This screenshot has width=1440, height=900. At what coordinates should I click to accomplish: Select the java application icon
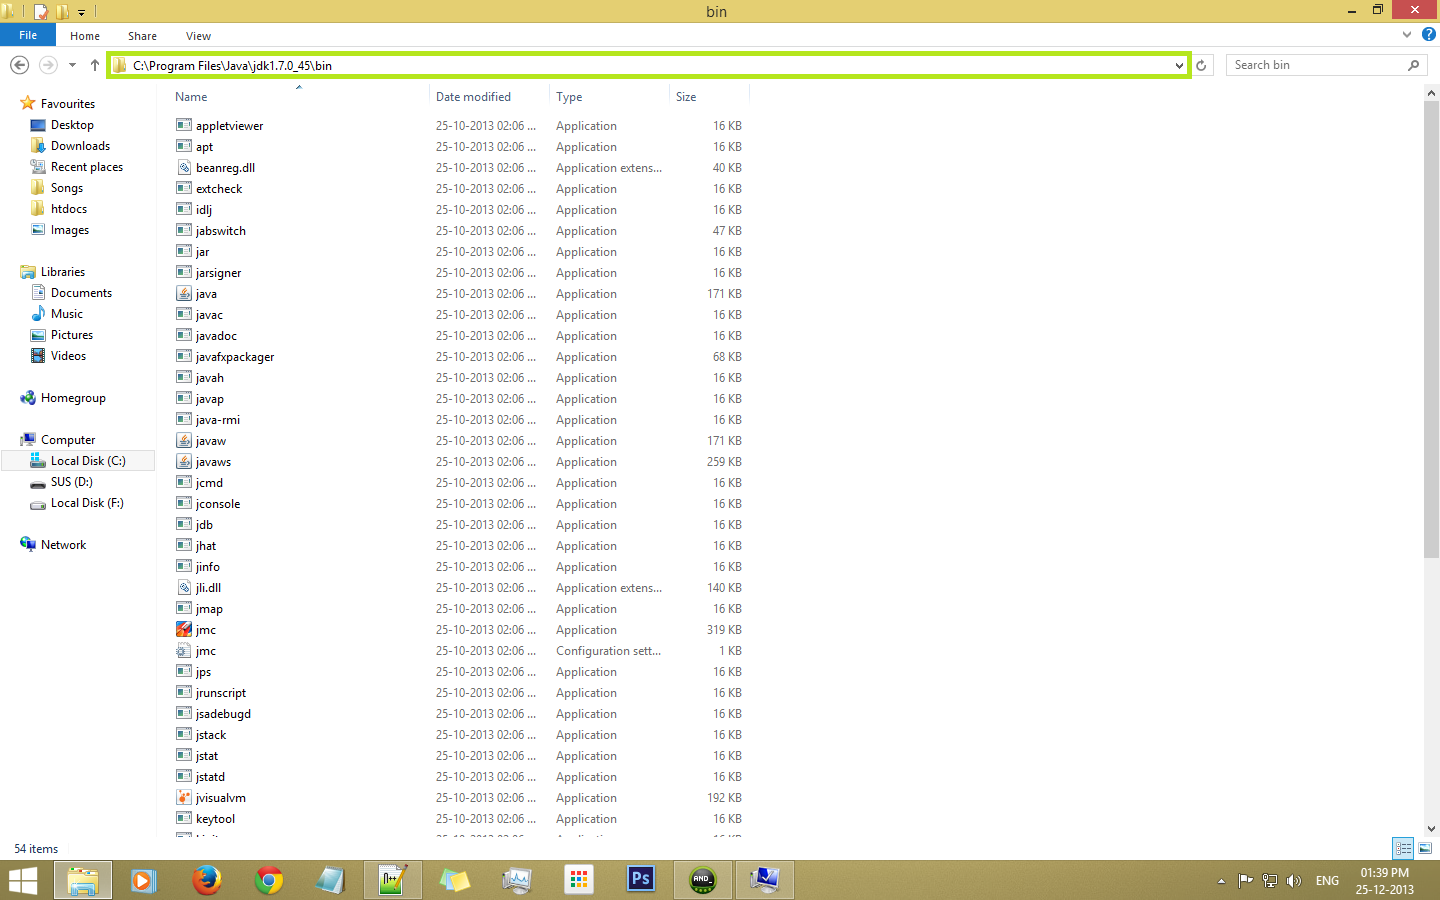[184, 294]
